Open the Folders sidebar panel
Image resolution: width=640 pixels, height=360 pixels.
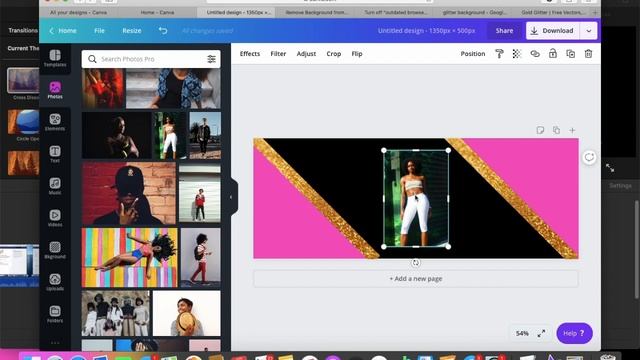click(55, 314)
